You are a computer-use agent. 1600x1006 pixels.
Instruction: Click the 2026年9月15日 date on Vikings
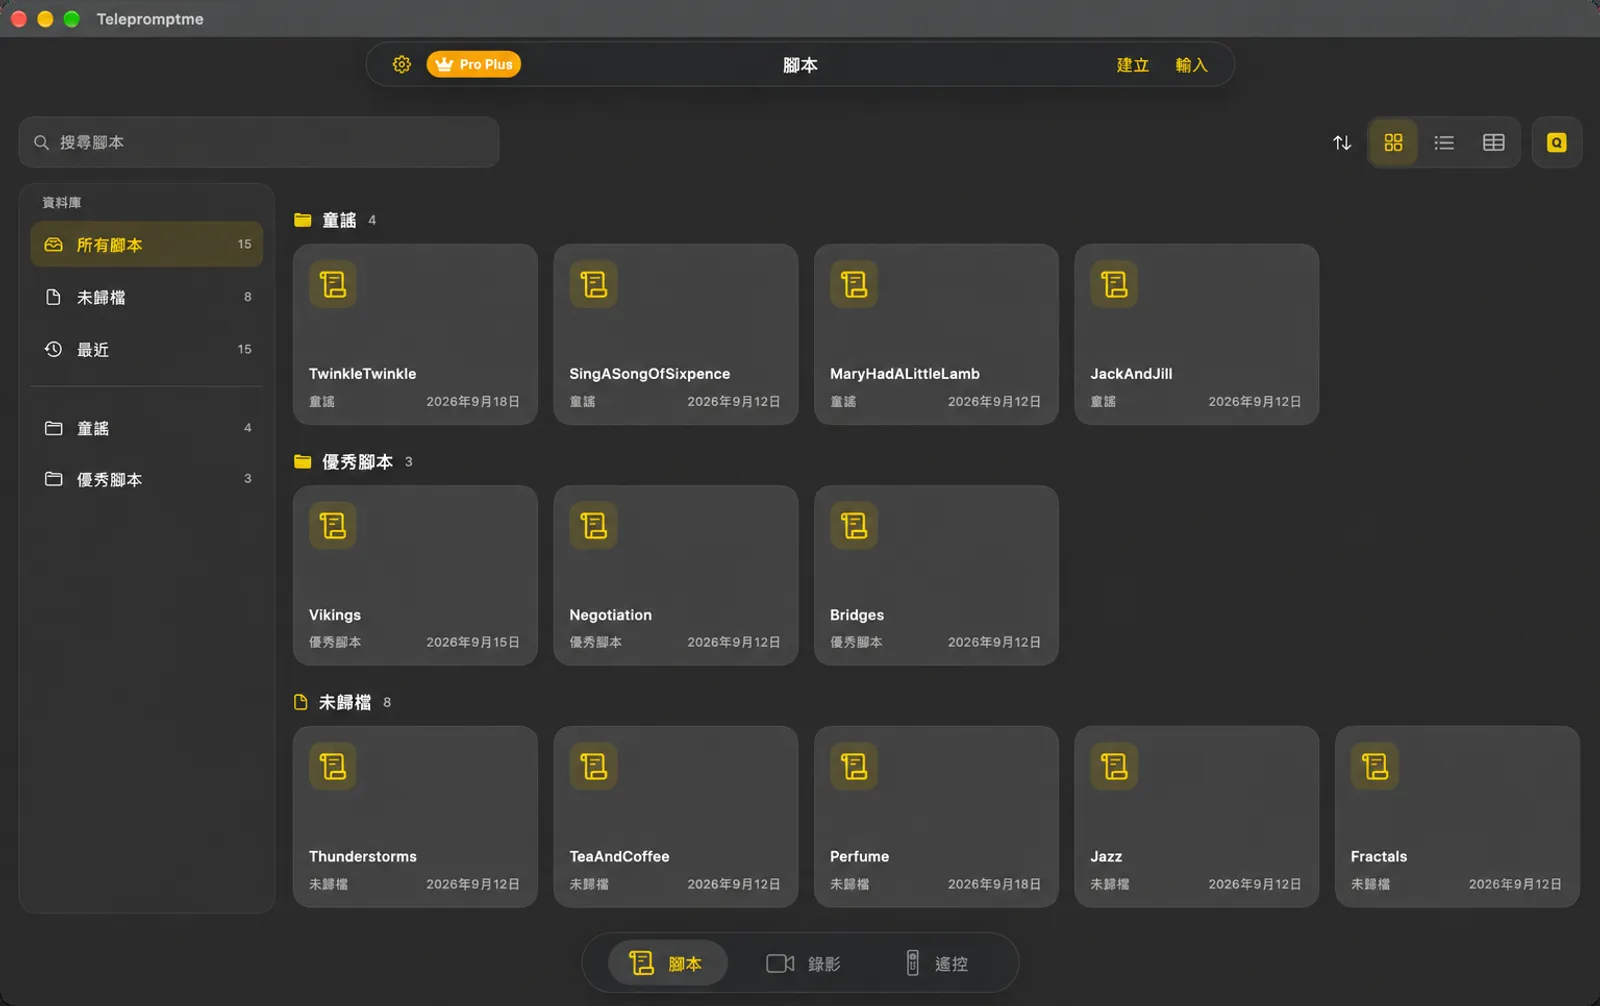coord(473,642)
